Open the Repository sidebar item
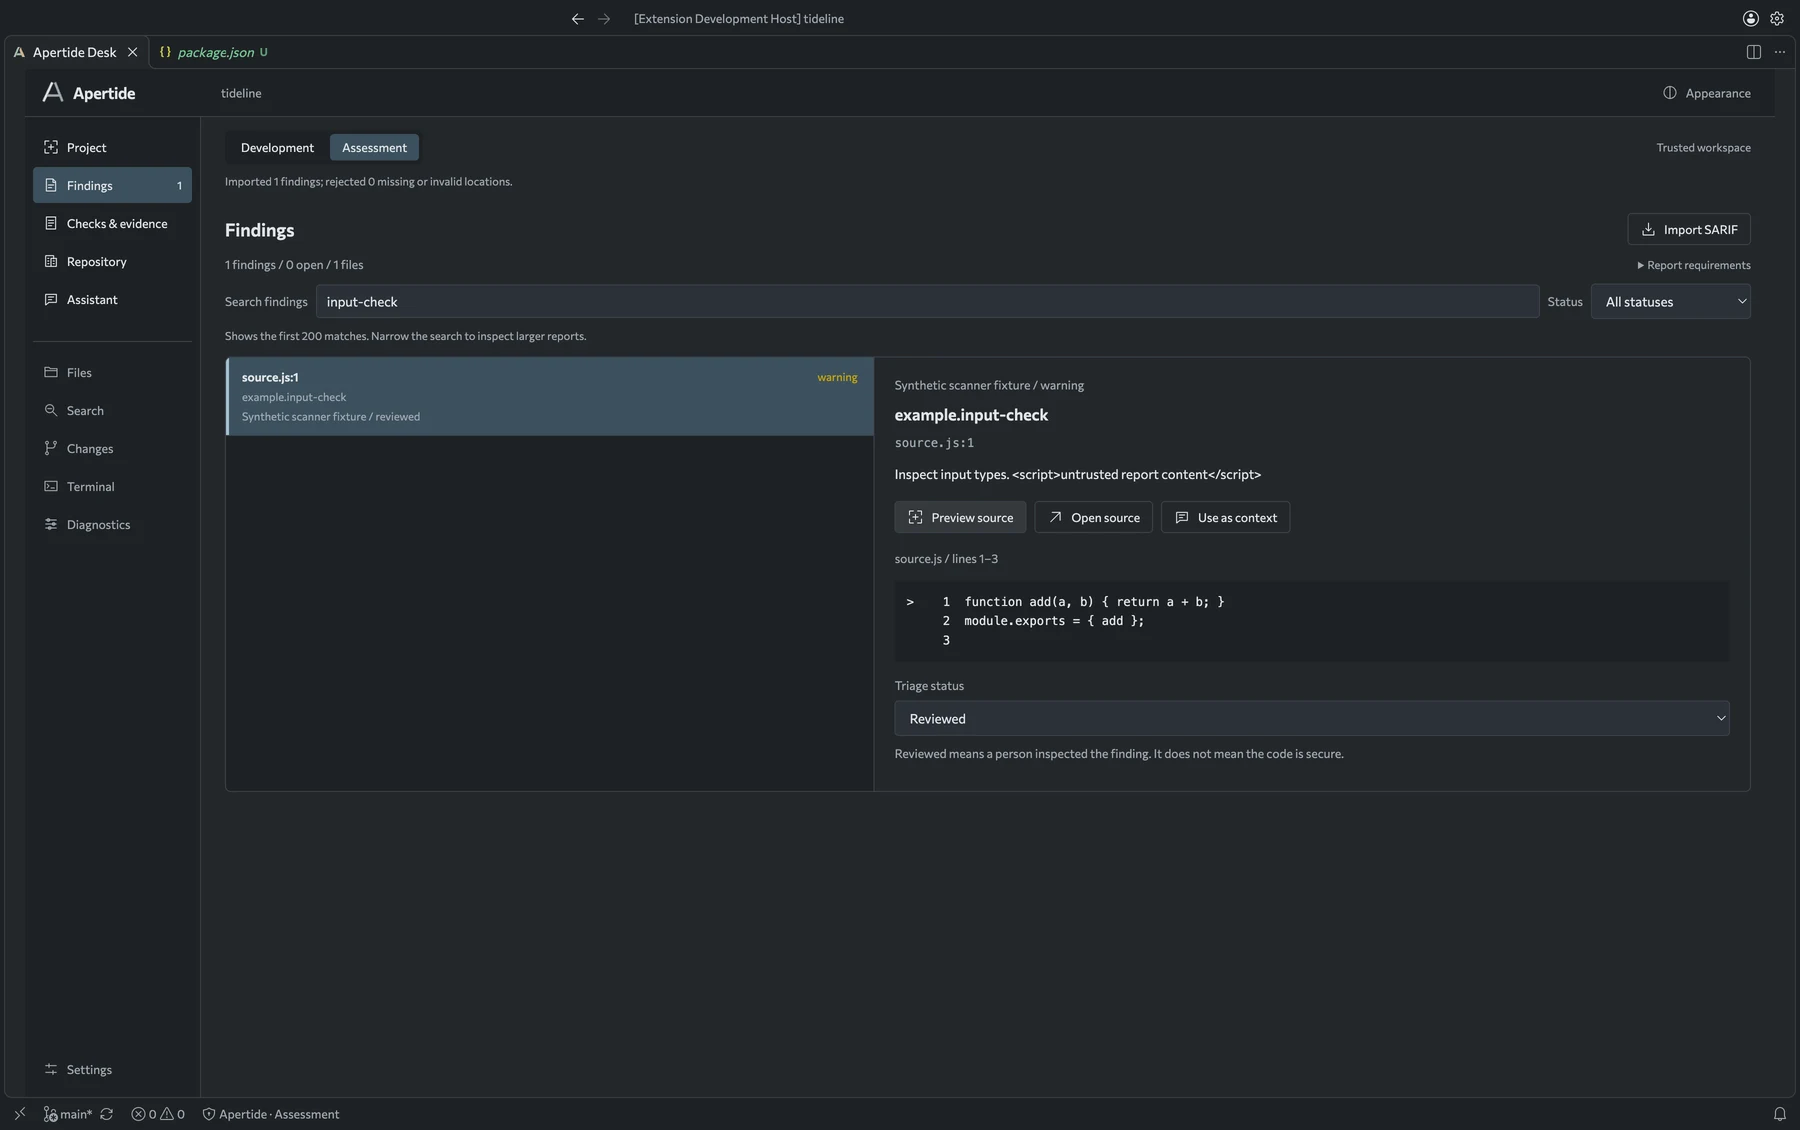This screenshot has width=1800, height=1130. (112, 261)
